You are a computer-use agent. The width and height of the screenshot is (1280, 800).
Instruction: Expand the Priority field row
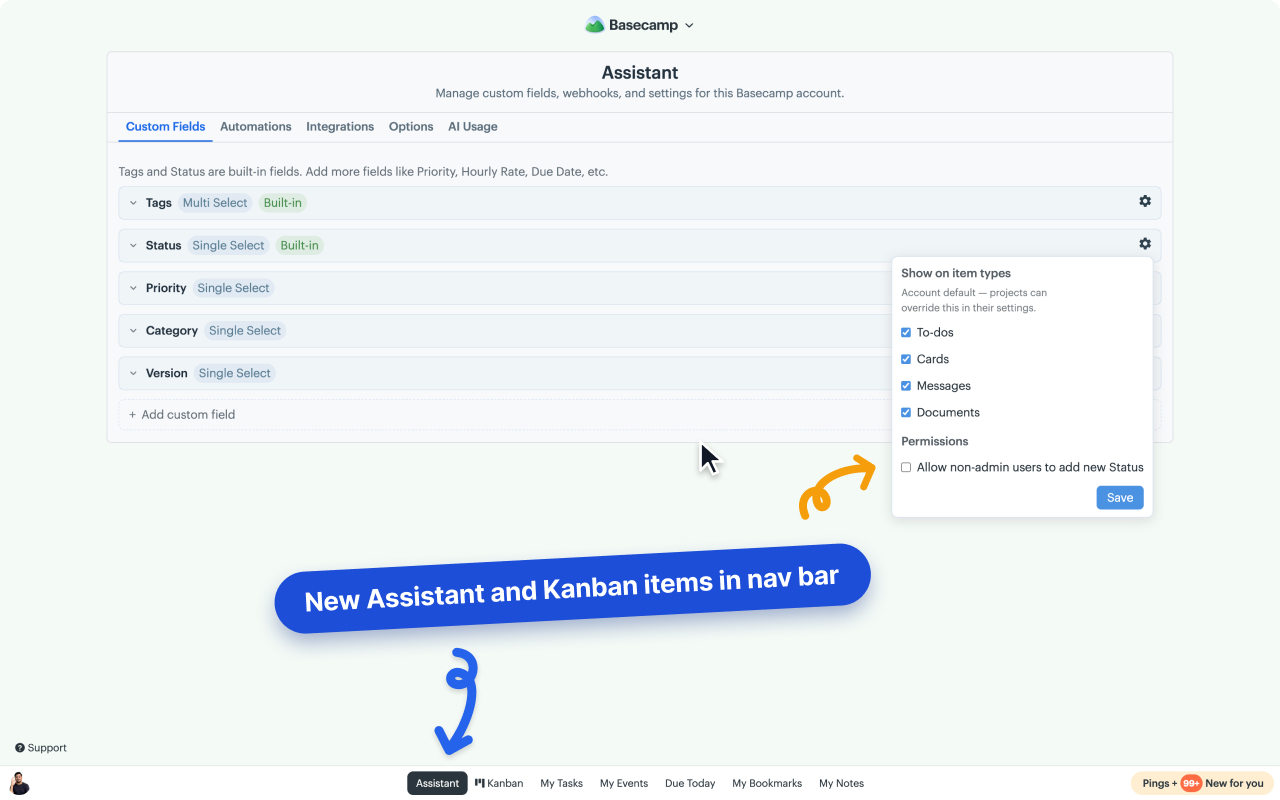pyautogui.click(x=133, y=288)
